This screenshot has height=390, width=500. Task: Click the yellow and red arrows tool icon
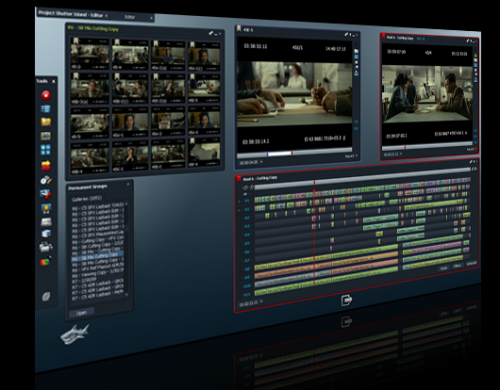pyautogui.click(x=46, y=165)
